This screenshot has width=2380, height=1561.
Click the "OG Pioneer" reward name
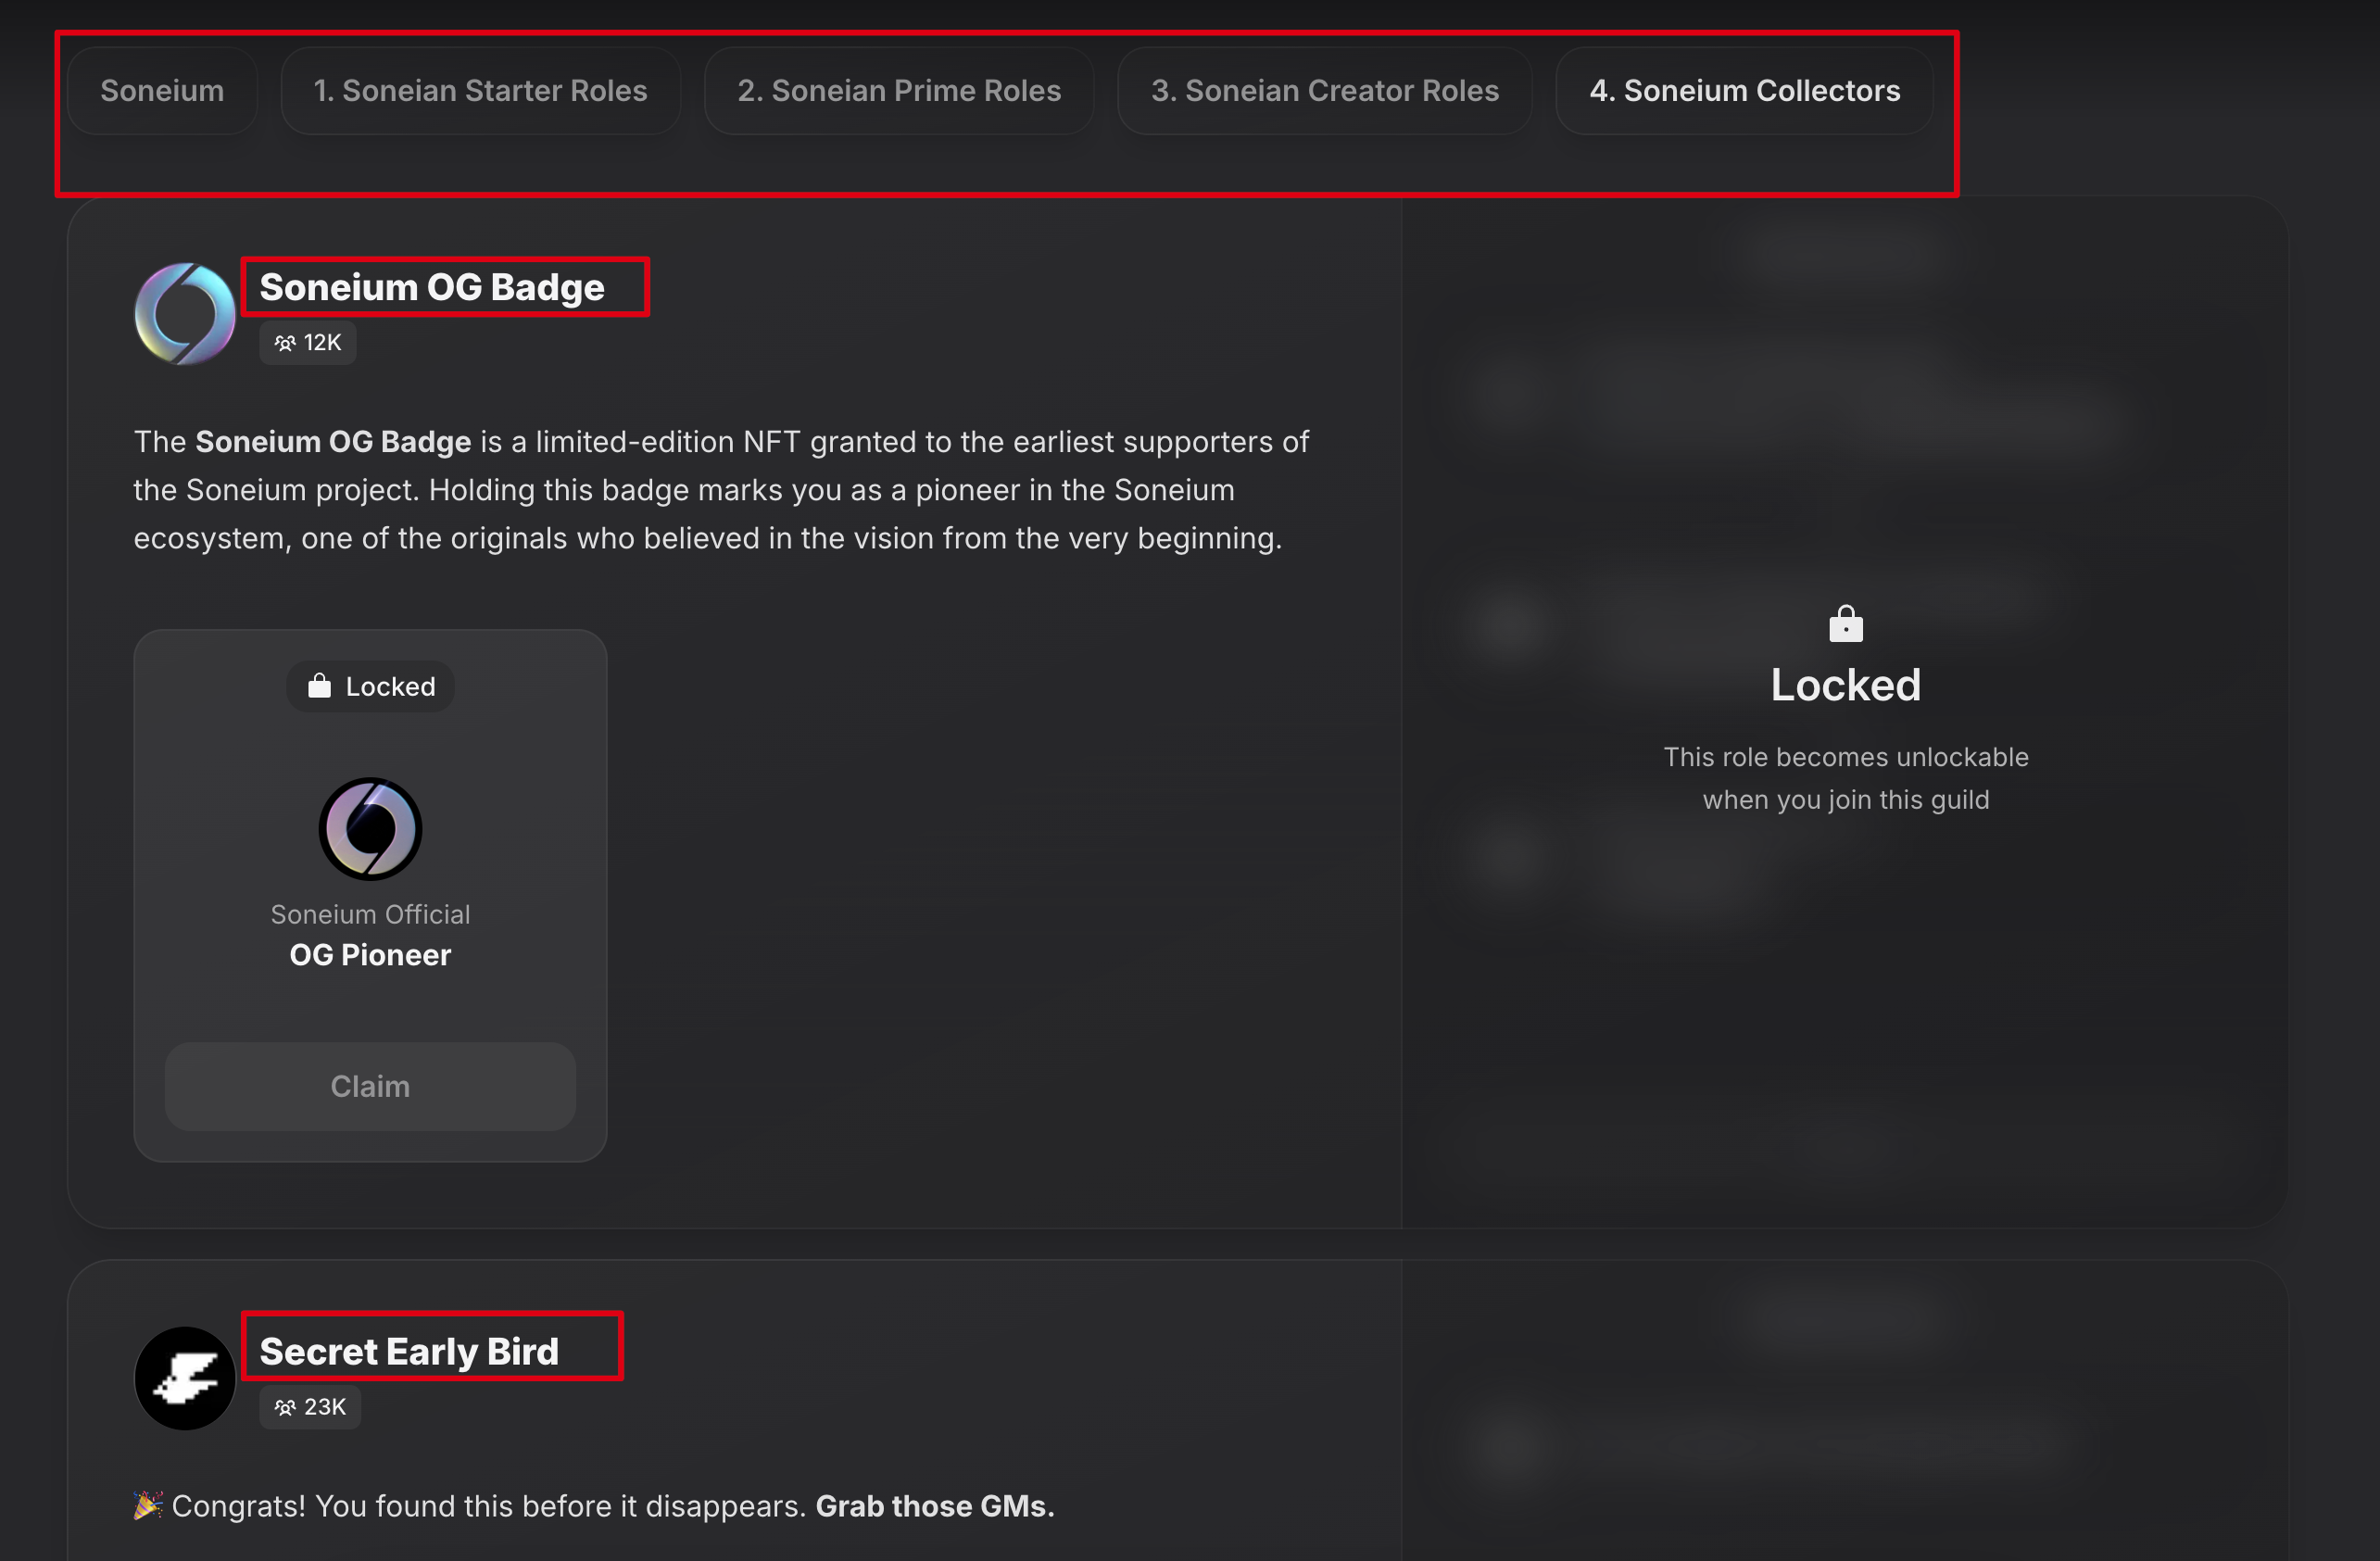coord(370,955)
